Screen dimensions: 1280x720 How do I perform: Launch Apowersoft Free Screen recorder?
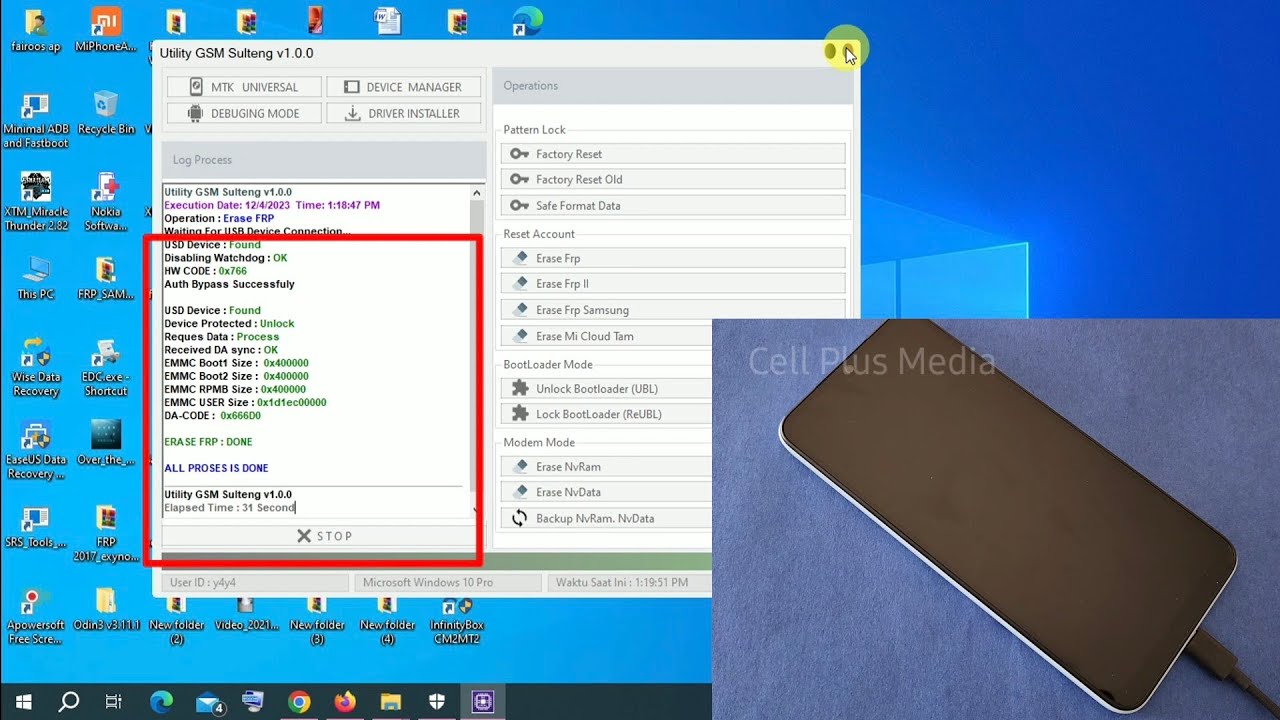36,616
